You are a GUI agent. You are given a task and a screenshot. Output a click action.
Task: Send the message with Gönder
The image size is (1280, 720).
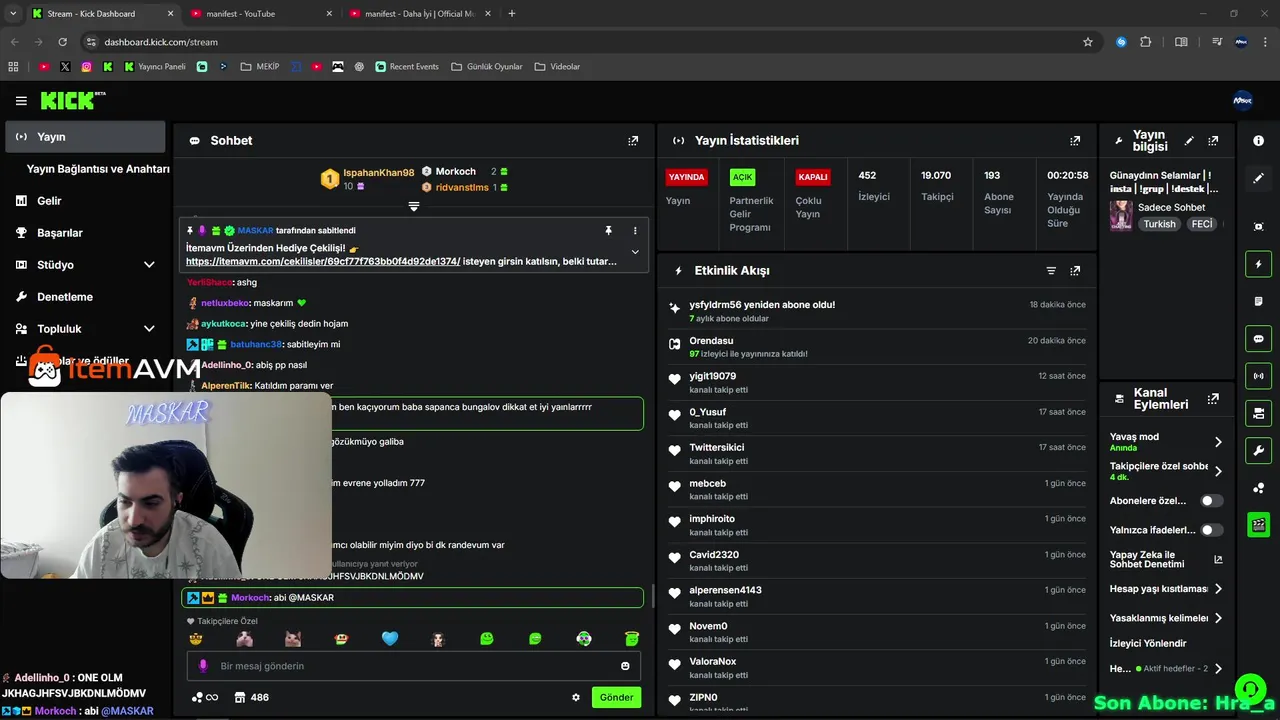pyautogui.click(x=616, y=697)
